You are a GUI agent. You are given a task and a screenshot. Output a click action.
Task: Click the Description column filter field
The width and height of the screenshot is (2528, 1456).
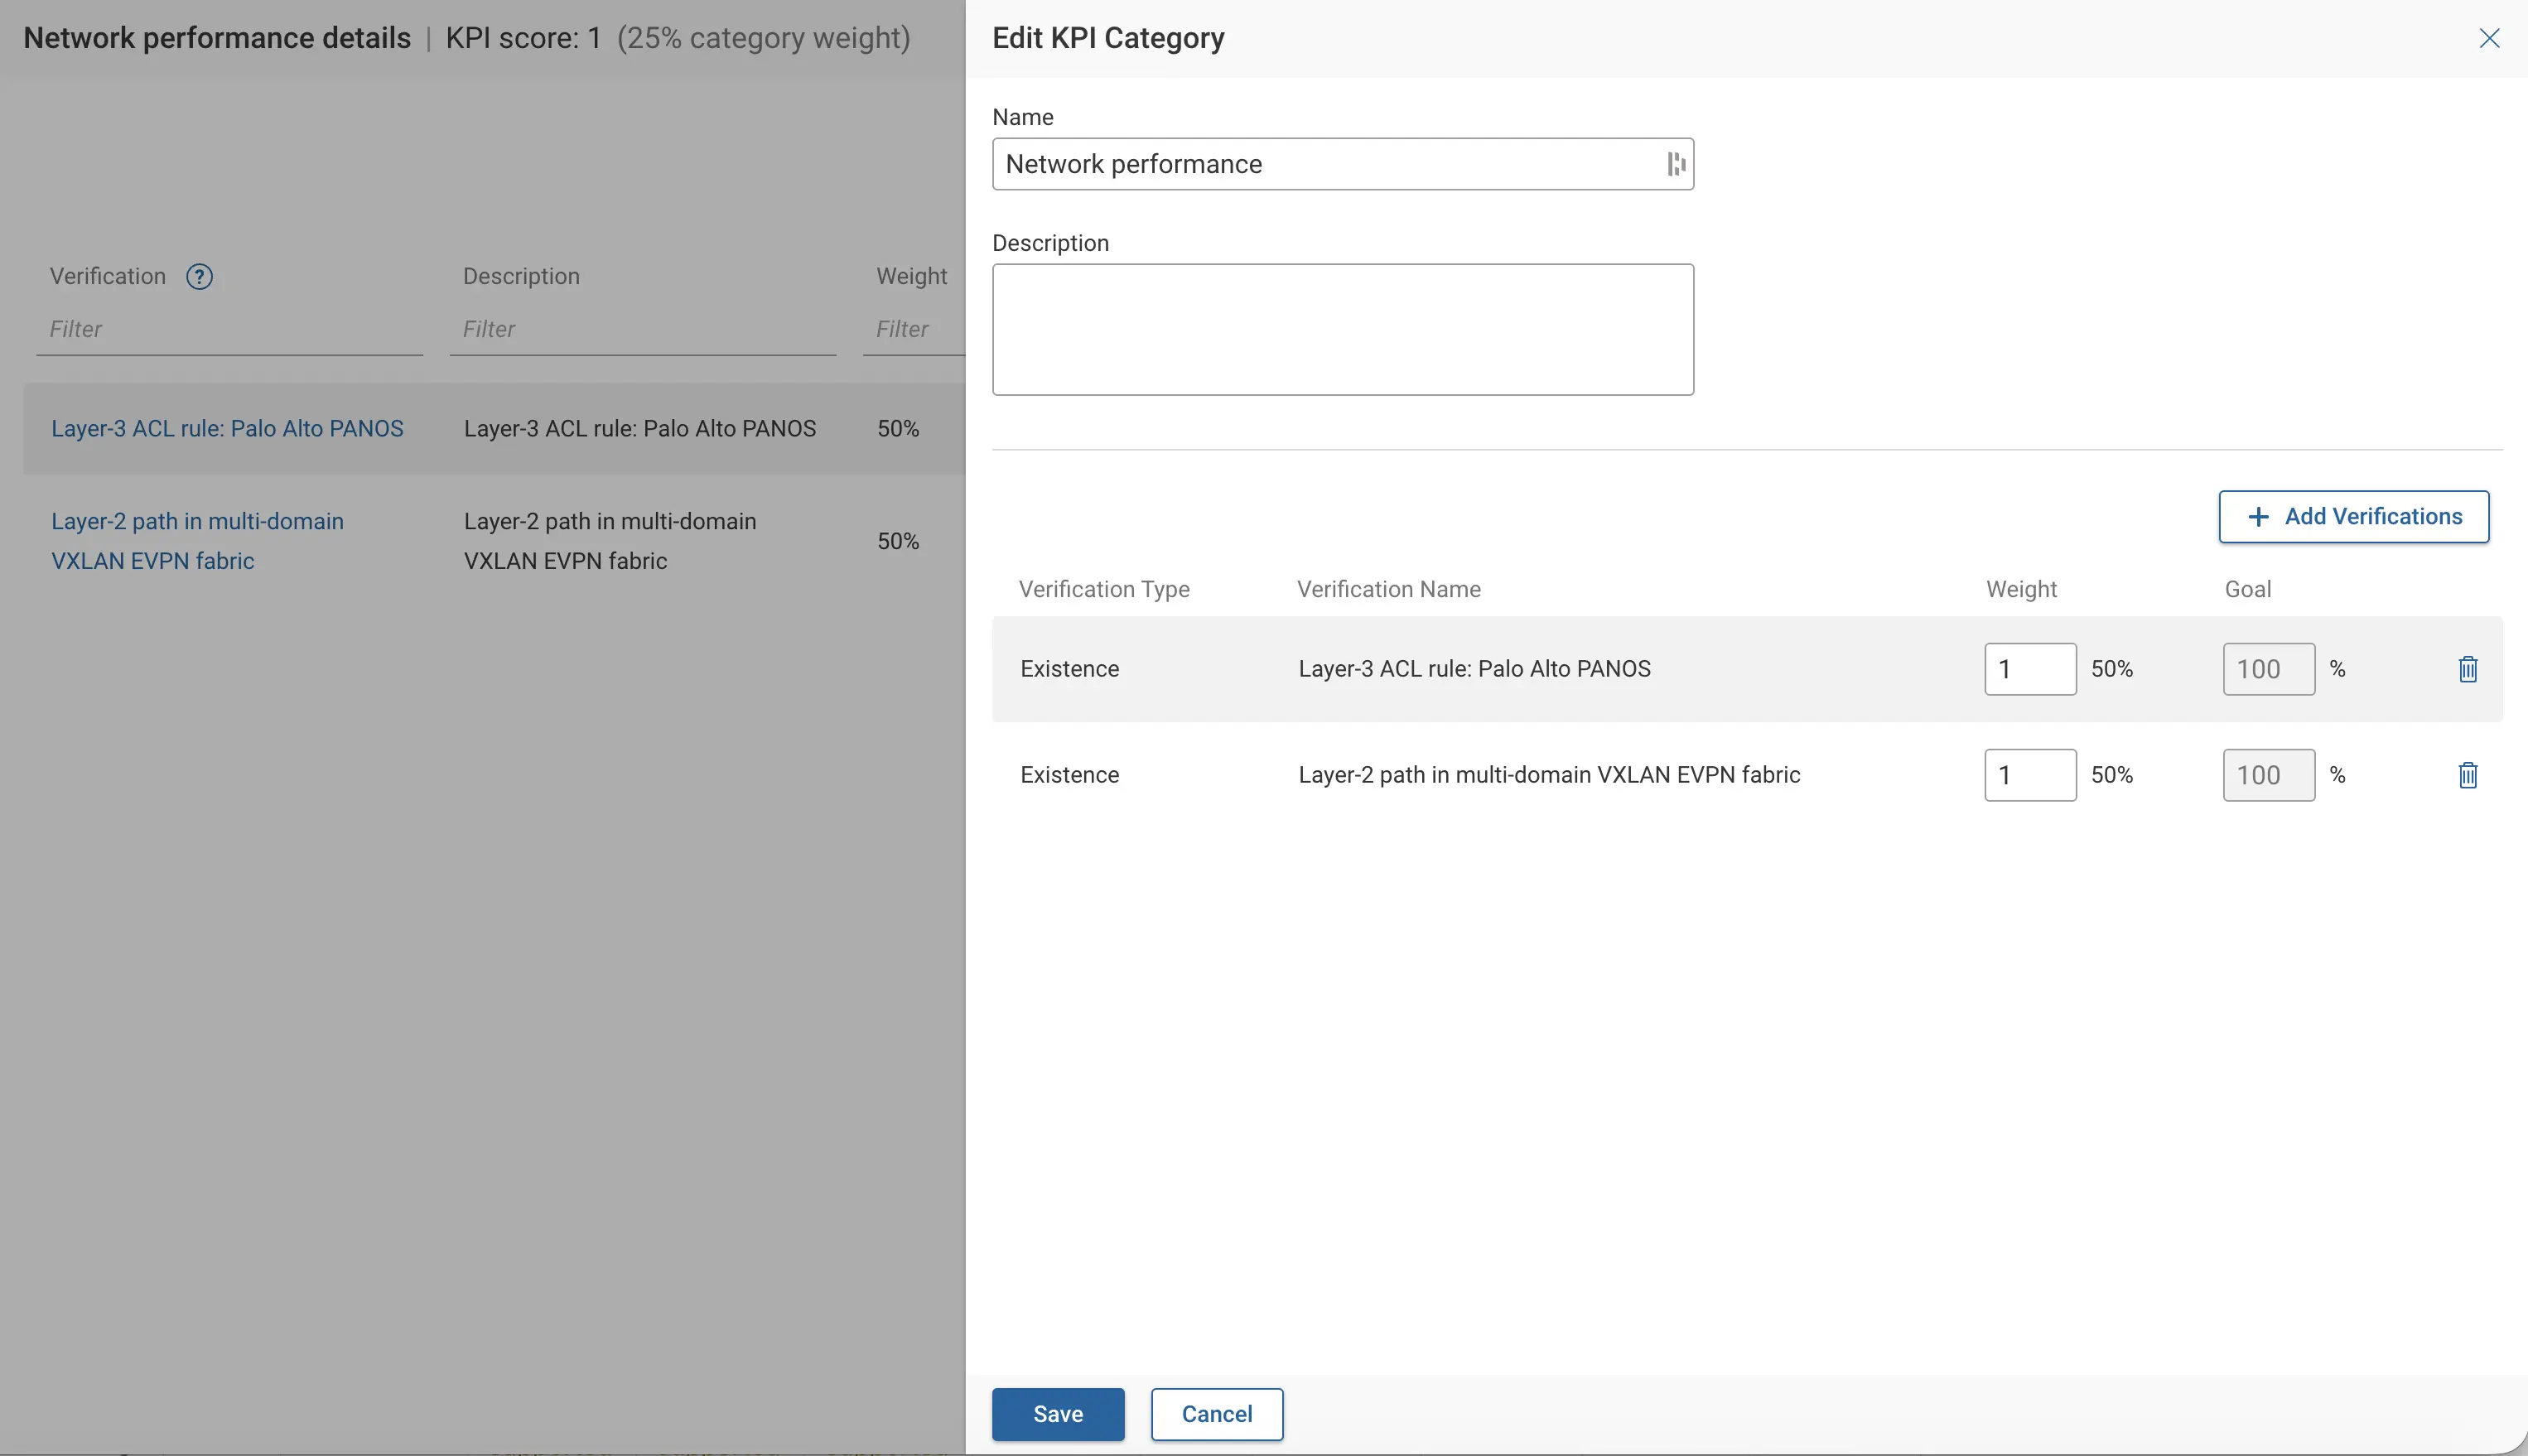643,330
